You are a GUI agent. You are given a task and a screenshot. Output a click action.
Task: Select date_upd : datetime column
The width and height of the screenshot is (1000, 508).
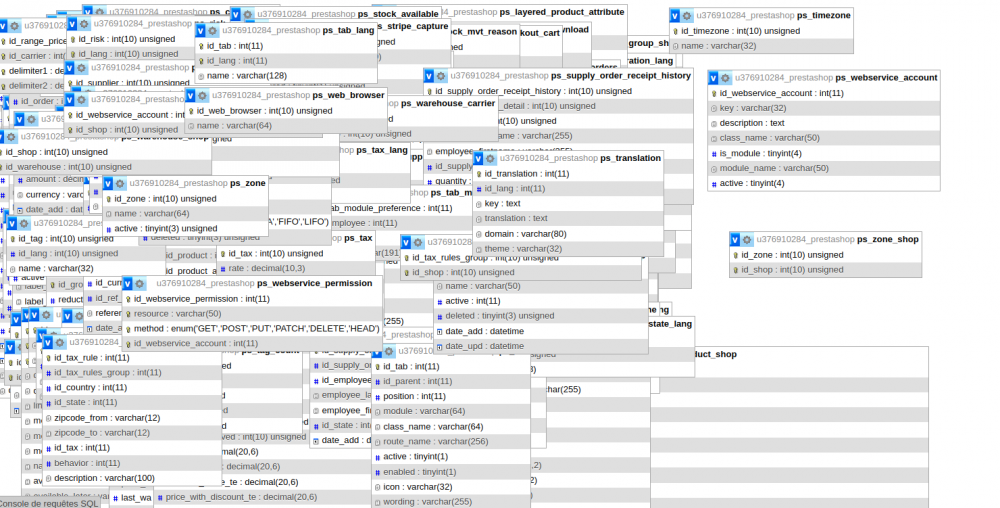541,346
